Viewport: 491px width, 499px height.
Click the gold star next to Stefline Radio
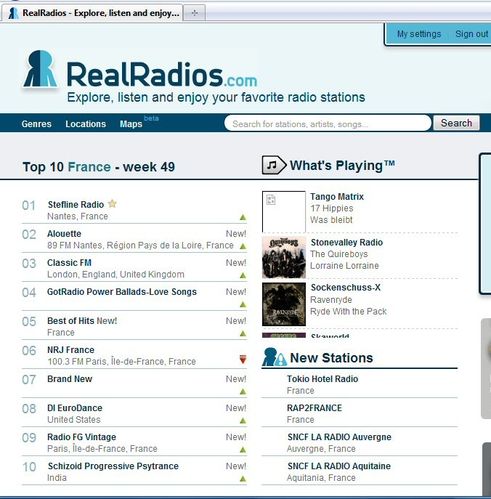(x=113, y=203)
